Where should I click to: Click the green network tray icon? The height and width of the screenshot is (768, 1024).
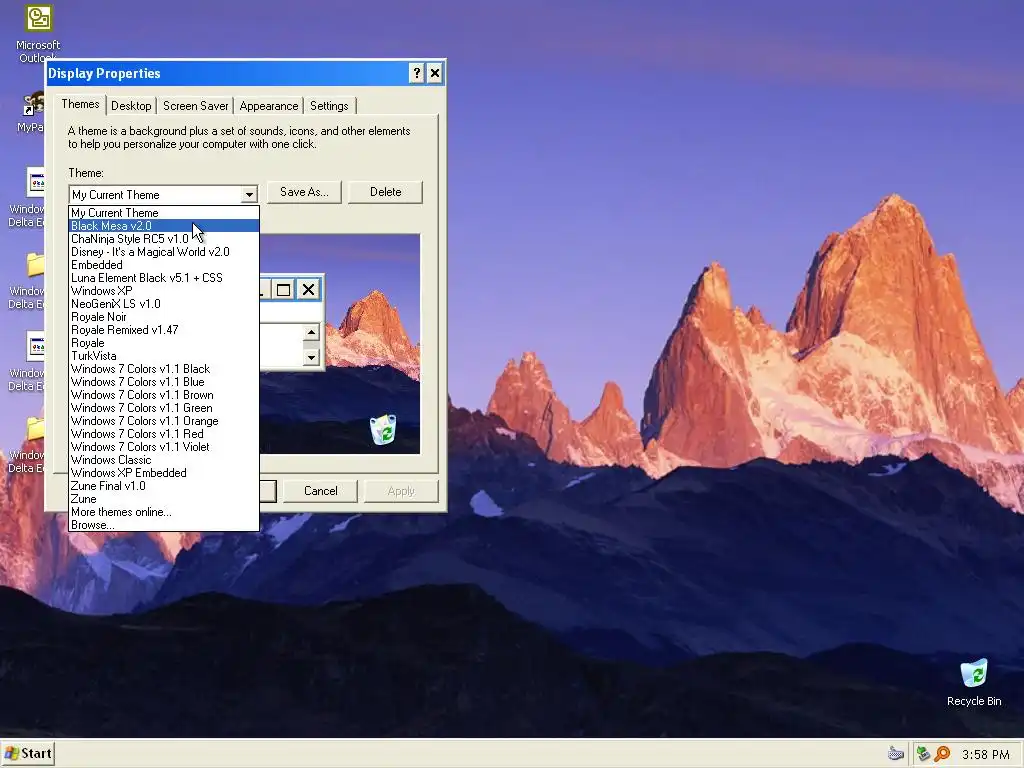[923, 754]
